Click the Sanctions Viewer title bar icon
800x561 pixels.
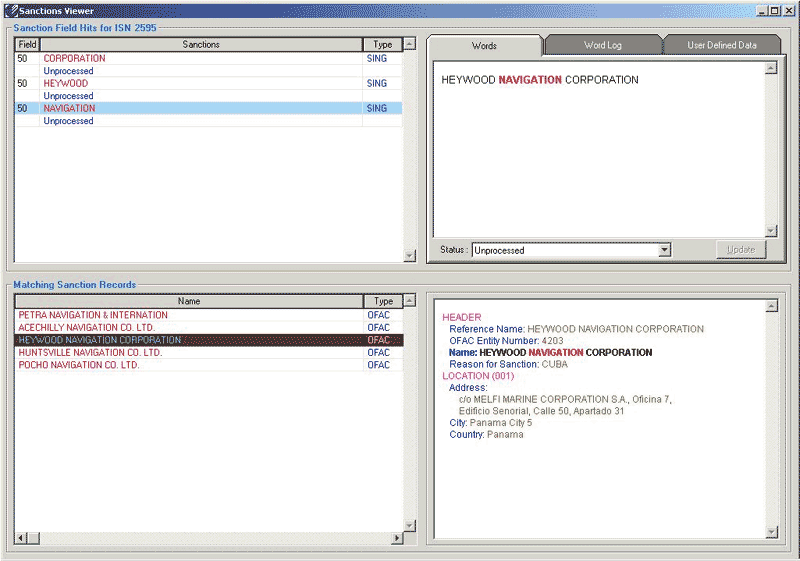(x=11, y=11)
